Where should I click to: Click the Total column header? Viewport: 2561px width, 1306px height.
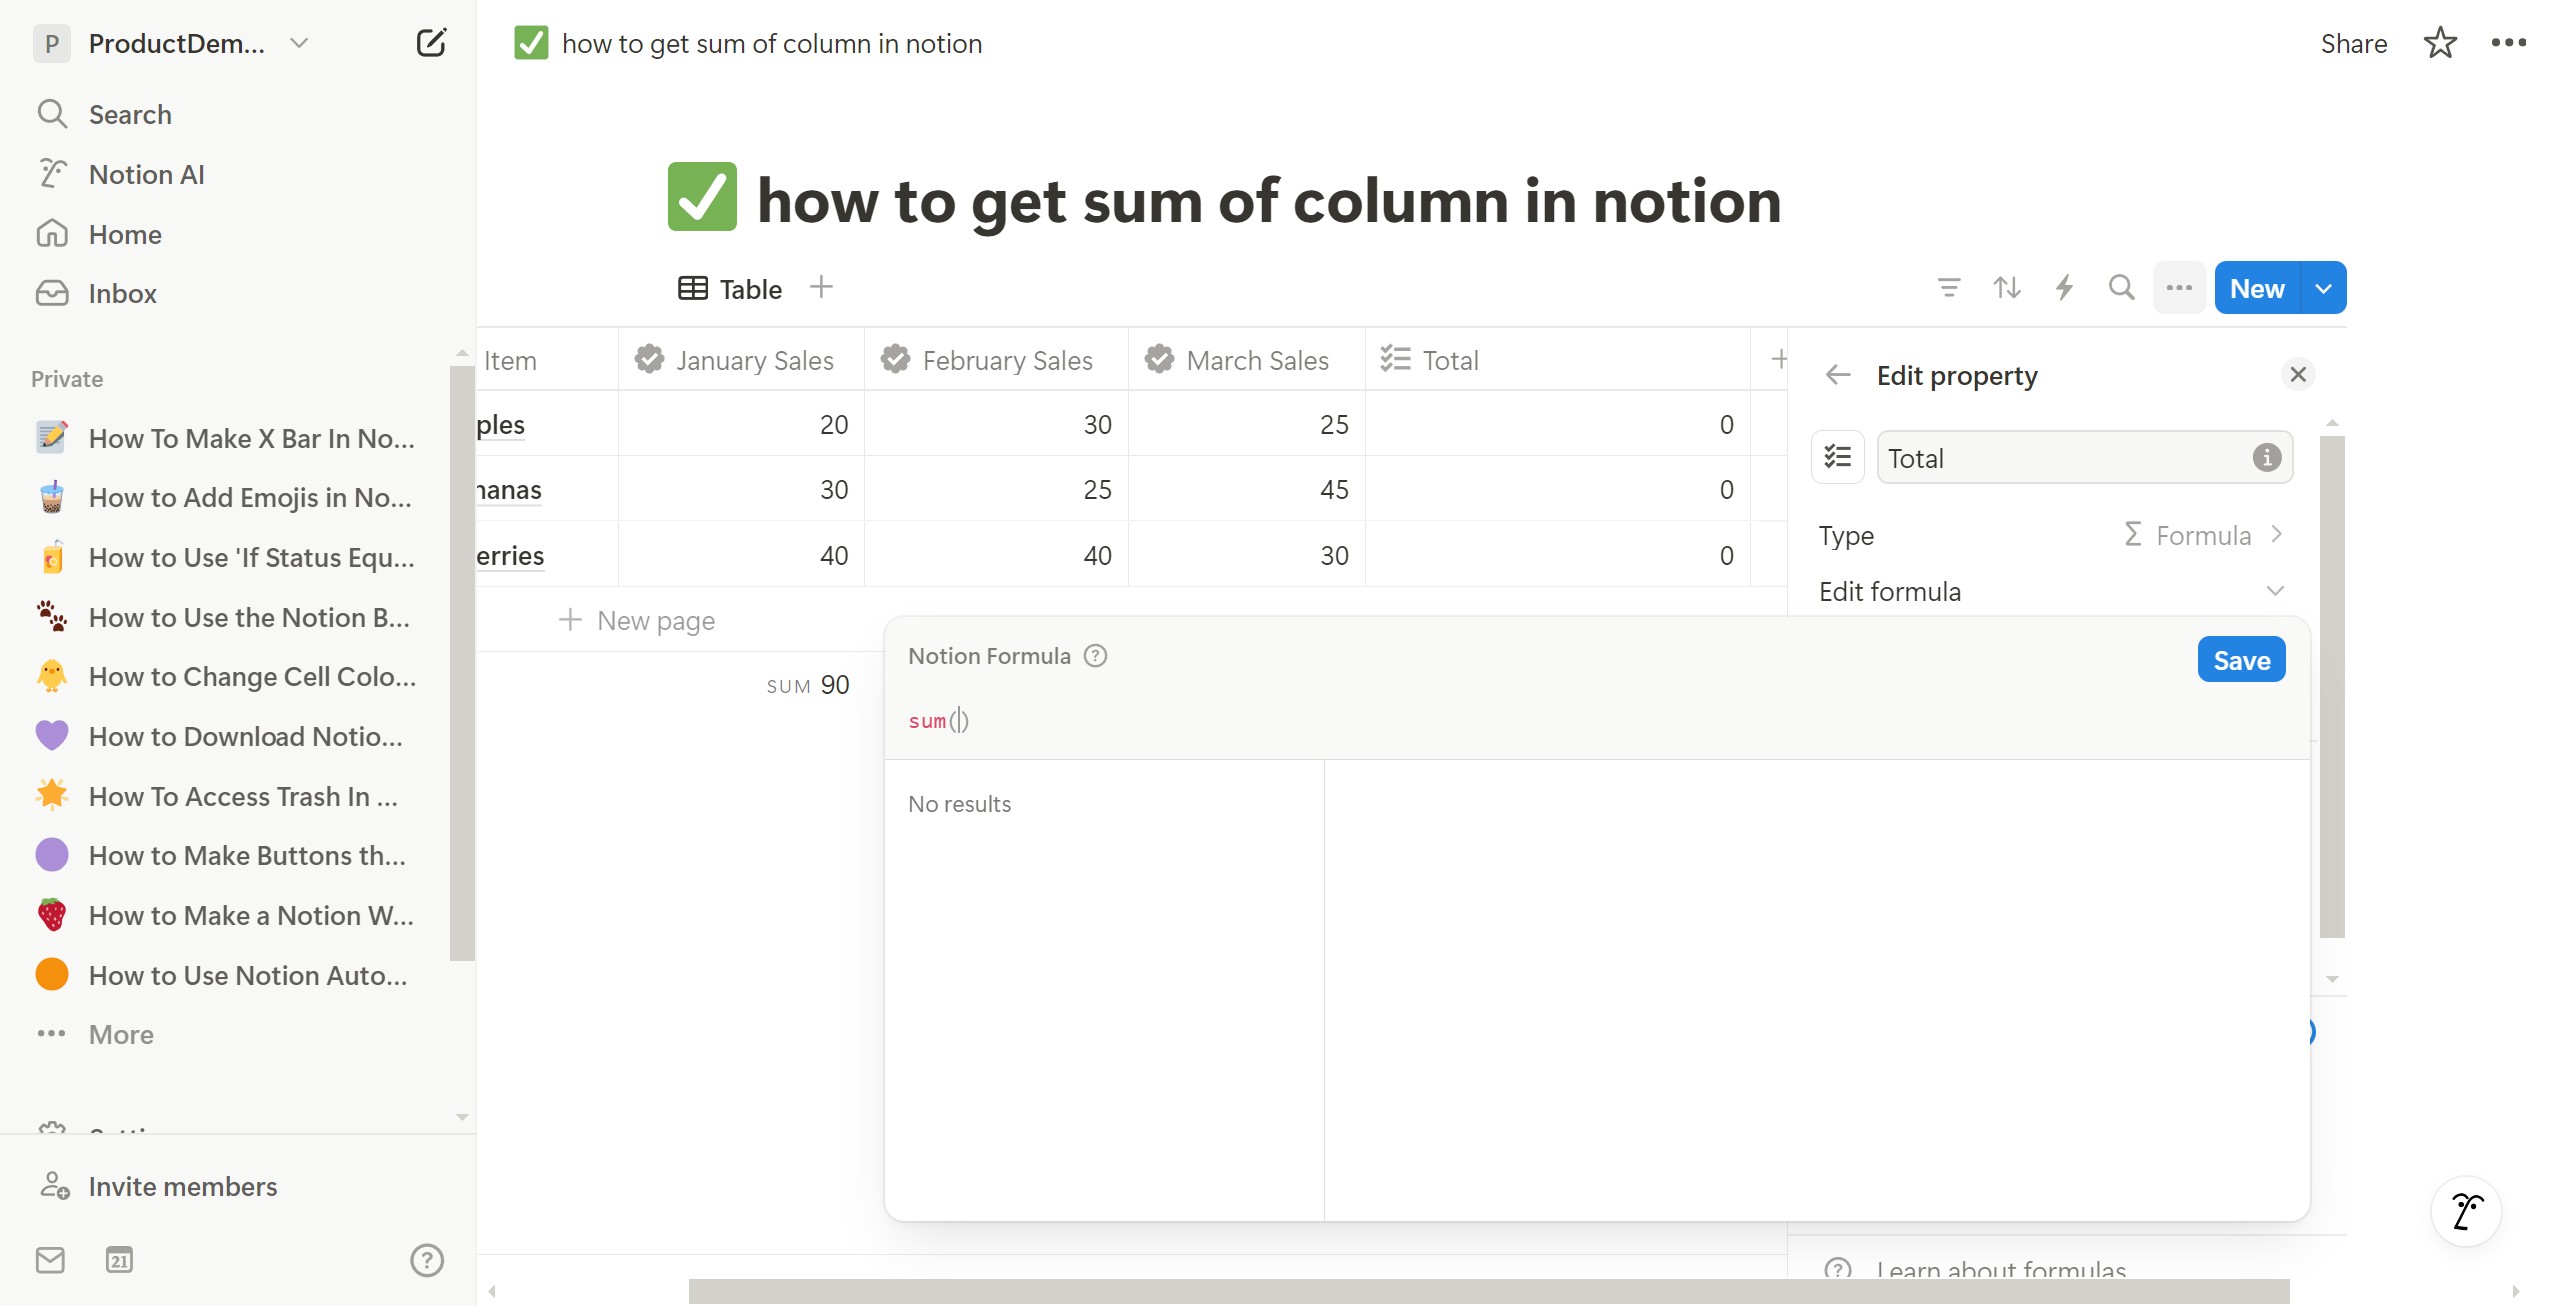tap(1558, 360)
